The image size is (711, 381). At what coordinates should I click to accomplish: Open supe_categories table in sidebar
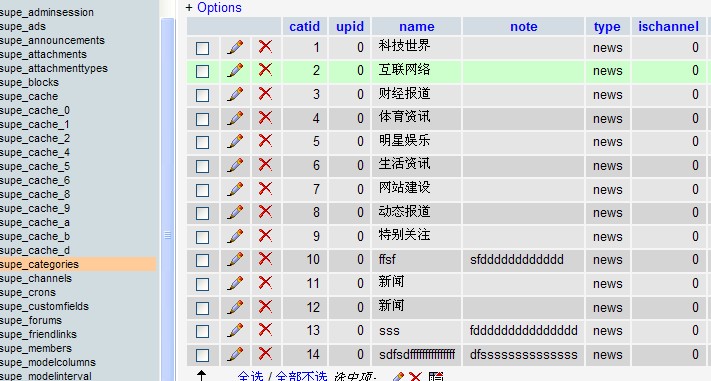coord(39,264)
